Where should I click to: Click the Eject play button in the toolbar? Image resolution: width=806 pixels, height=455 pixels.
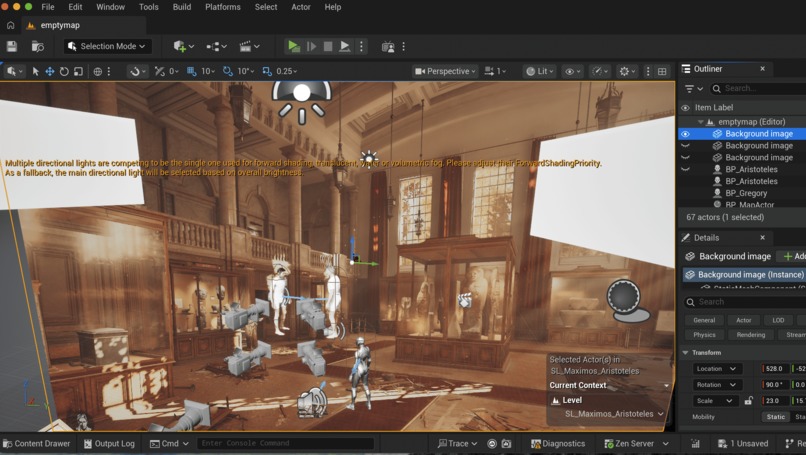(x=345, y=46)
